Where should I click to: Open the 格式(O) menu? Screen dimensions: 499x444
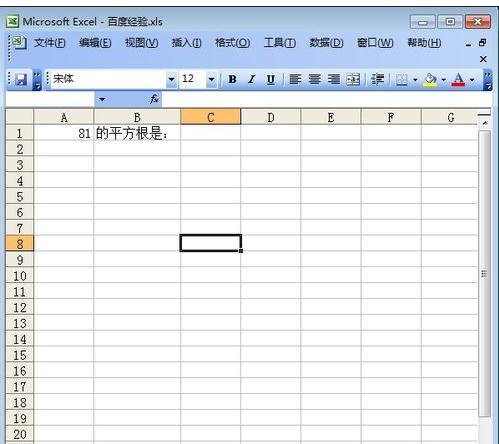coord(232,43)
